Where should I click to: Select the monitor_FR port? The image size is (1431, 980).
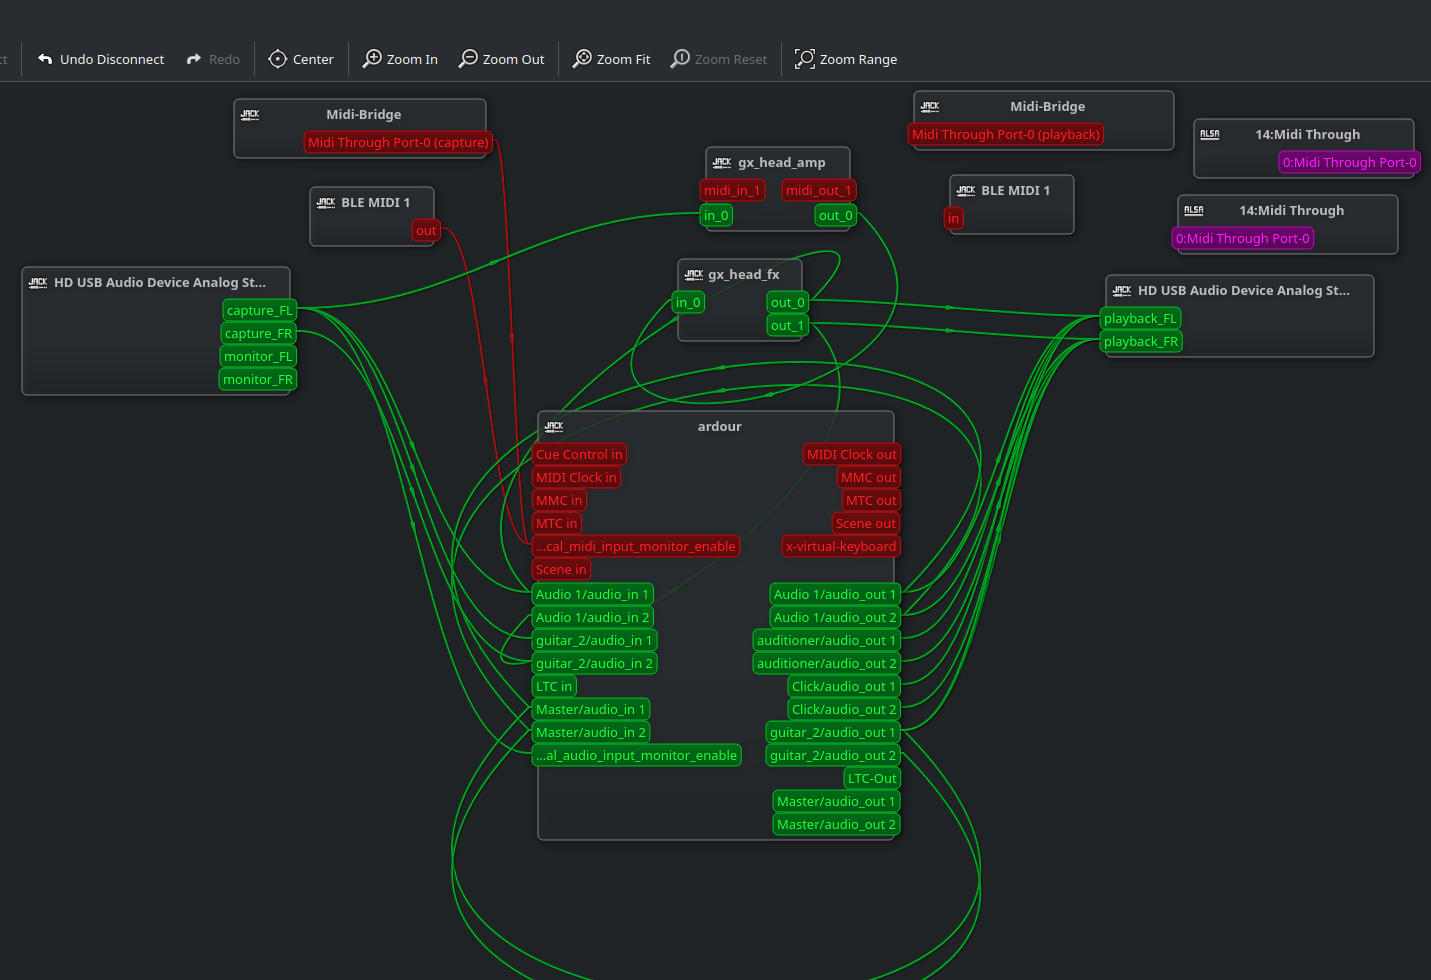point(258,379)
